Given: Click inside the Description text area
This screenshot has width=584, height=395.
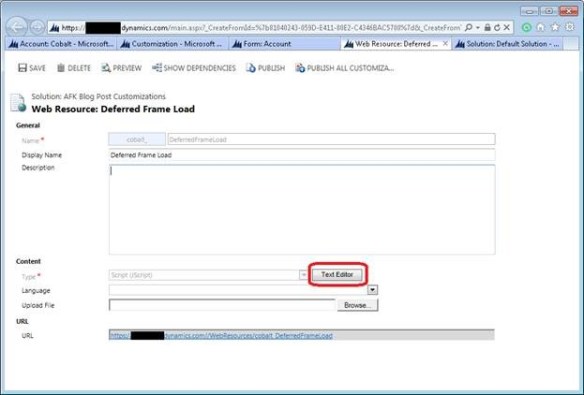Looking at the screenshot, I should [x=302, y=210].
